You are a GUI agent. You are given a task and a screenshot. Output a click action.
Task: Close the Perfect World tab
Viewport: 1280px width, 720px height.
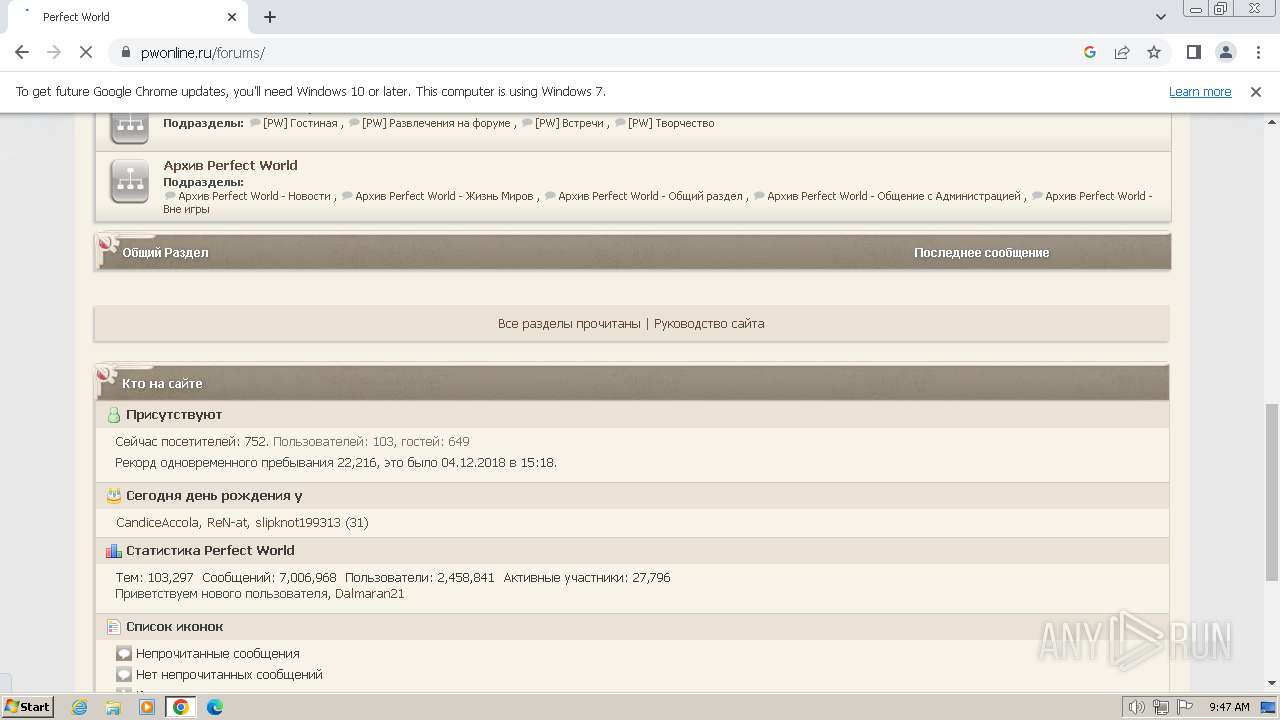tap(232, 17)
